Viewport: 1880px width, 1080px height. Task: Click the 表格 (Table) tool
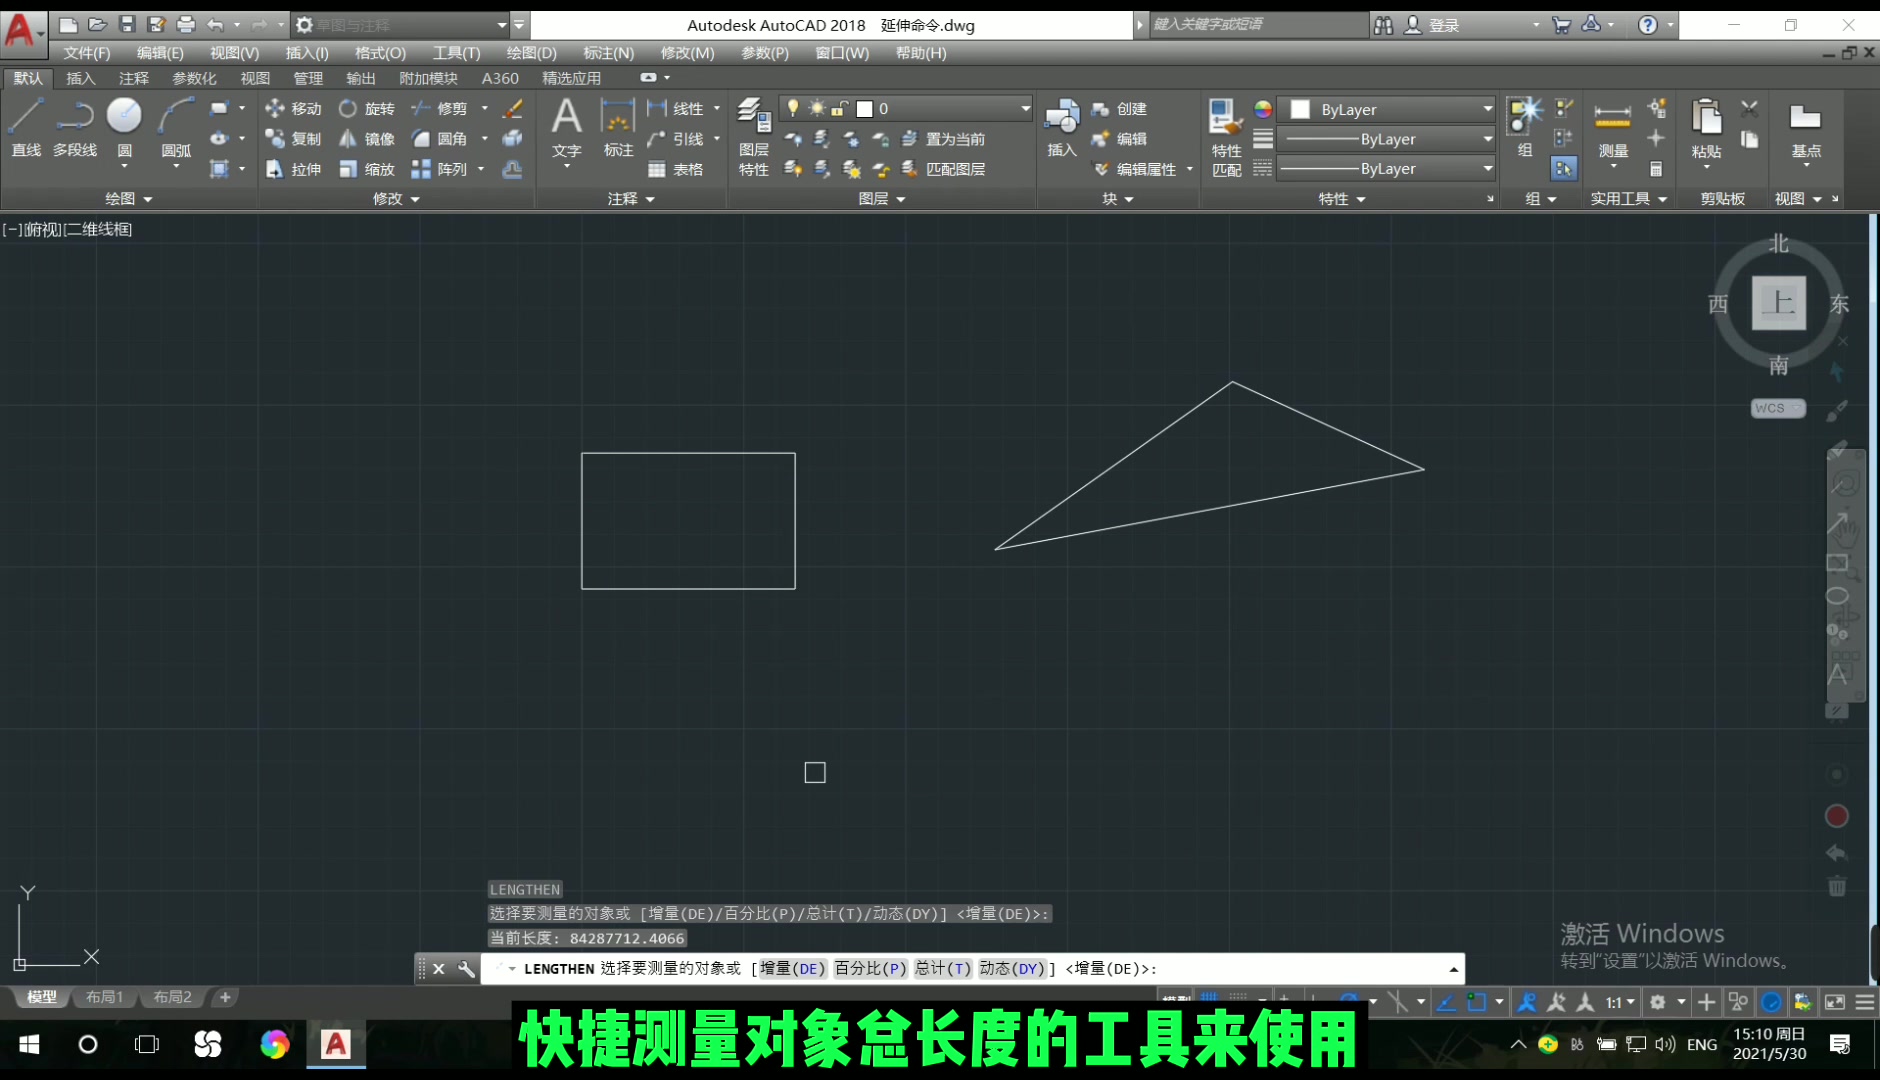pos(676,169)
